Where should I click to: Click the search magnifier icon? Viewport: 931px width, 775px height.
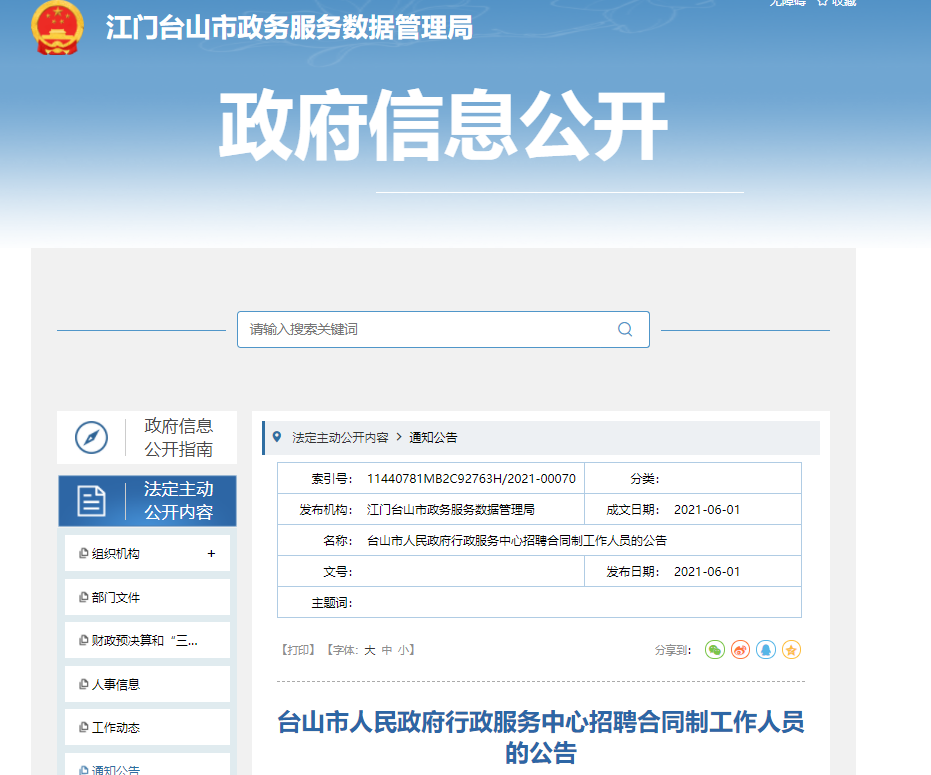pos(625,329)
